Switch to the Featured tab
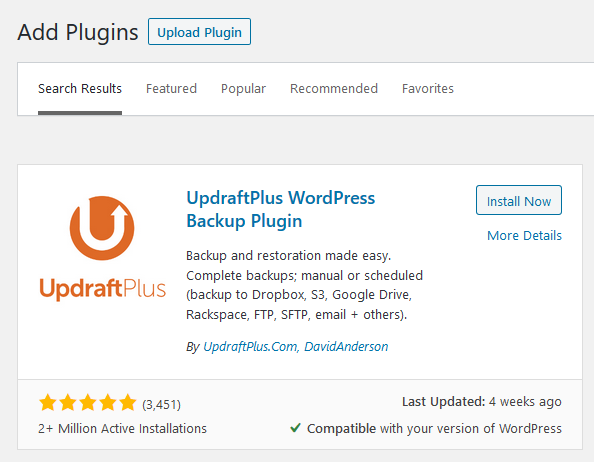The image size is (594, 462). pyautogui.click(x=171, y=89)
